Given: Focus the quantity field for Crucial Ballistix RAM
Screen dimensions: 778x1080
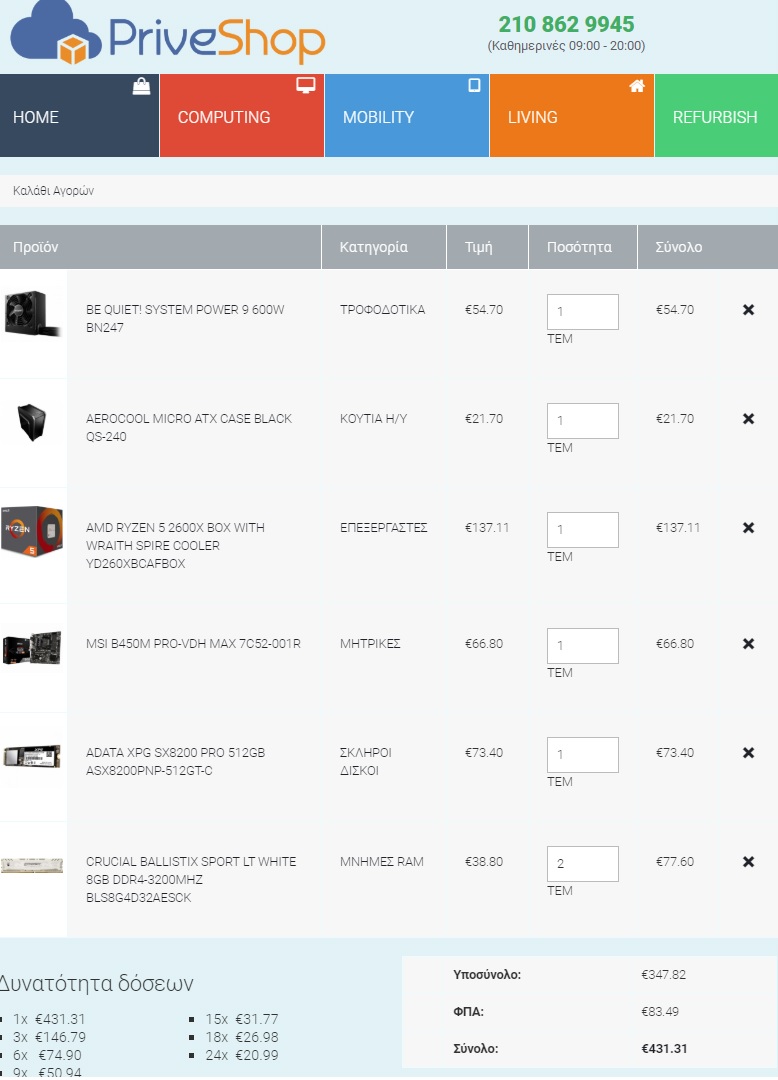Looking at the screenshot, I should [x=582, y=864].
